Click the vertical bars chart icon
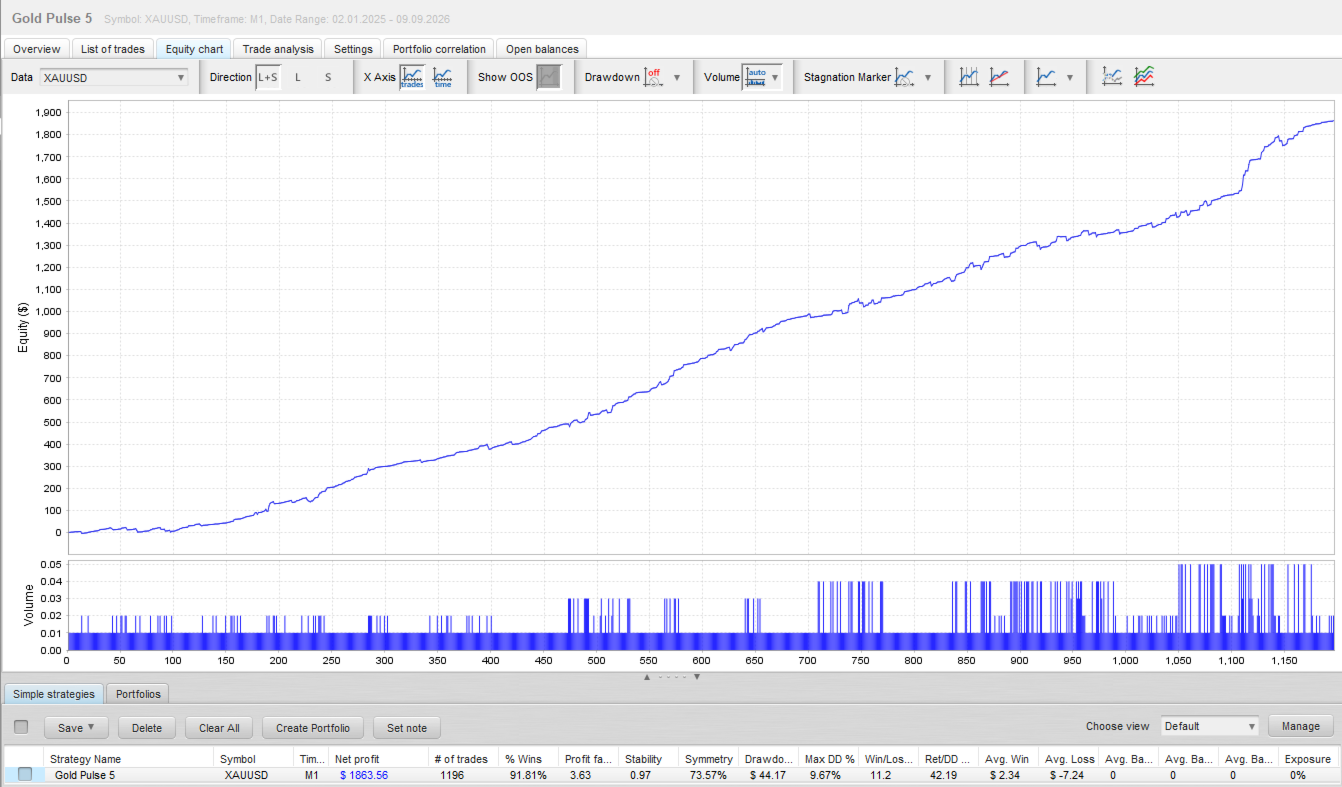This screenshot has height=787, width=1342. pyautogui.click(x=968, y=77)
